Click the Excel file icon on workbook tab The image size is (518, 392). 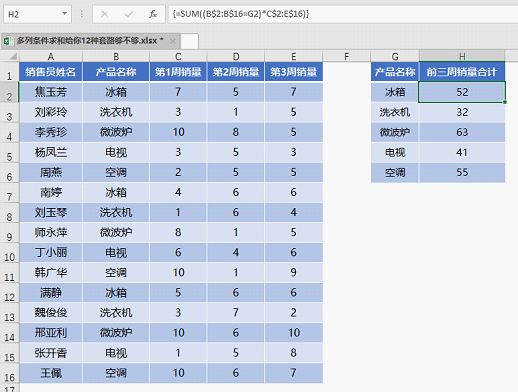click(x=9, y=41)
